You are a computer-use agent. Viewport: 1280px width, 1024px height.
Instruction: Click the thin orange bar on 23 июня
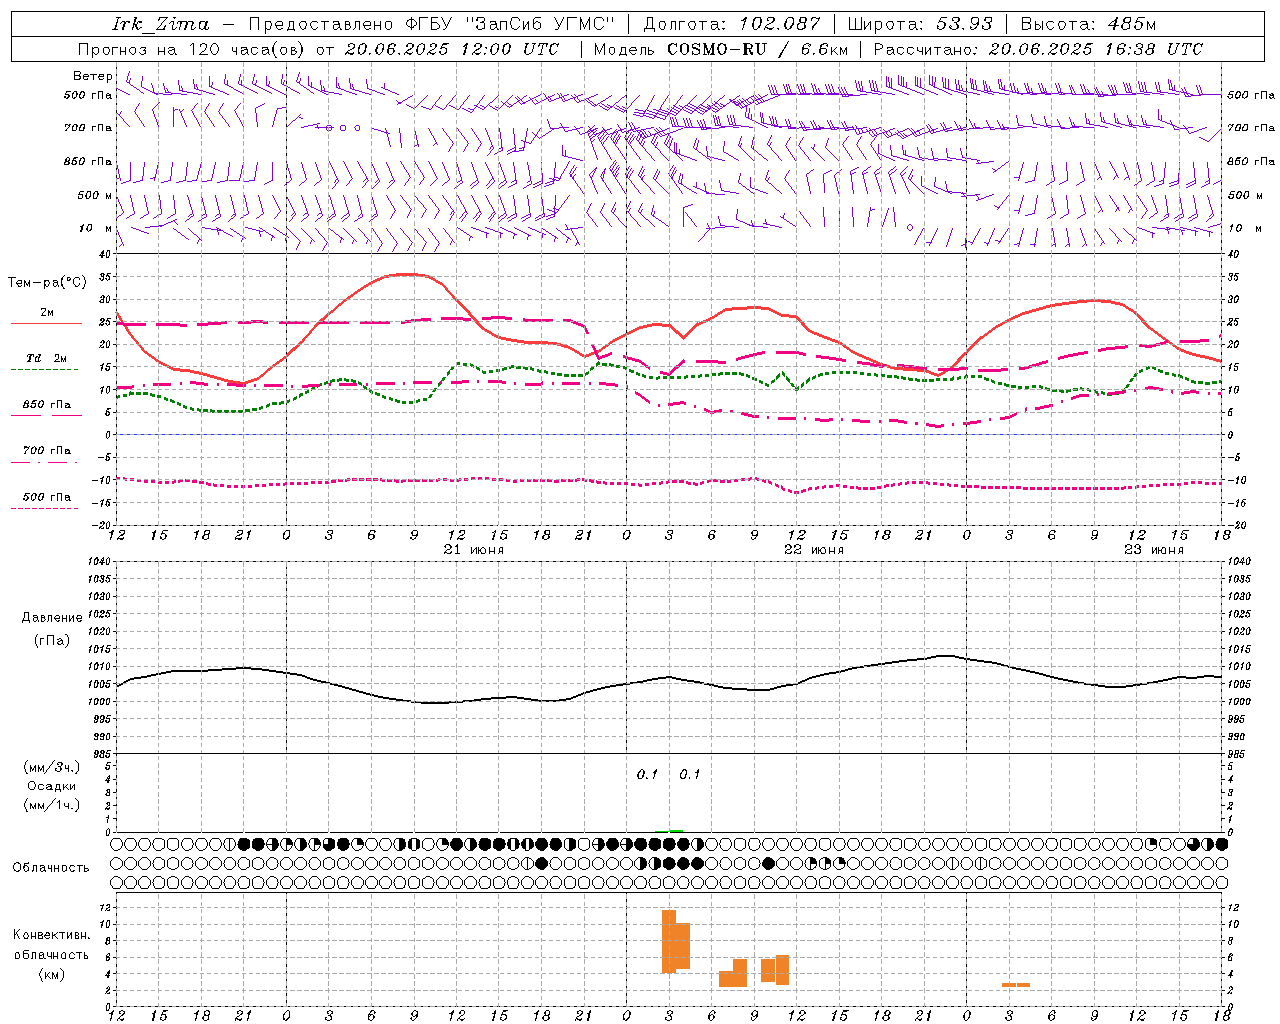tap(1016, 985)
